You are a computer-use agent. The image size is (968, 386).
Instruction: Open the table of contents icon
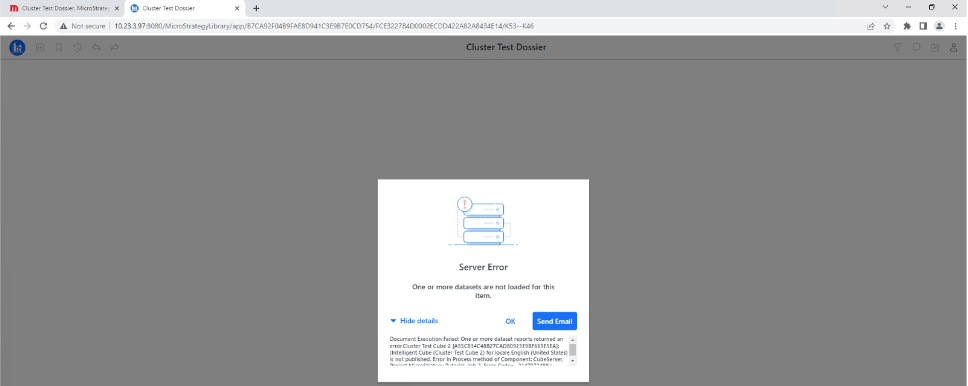pos(40,48)
